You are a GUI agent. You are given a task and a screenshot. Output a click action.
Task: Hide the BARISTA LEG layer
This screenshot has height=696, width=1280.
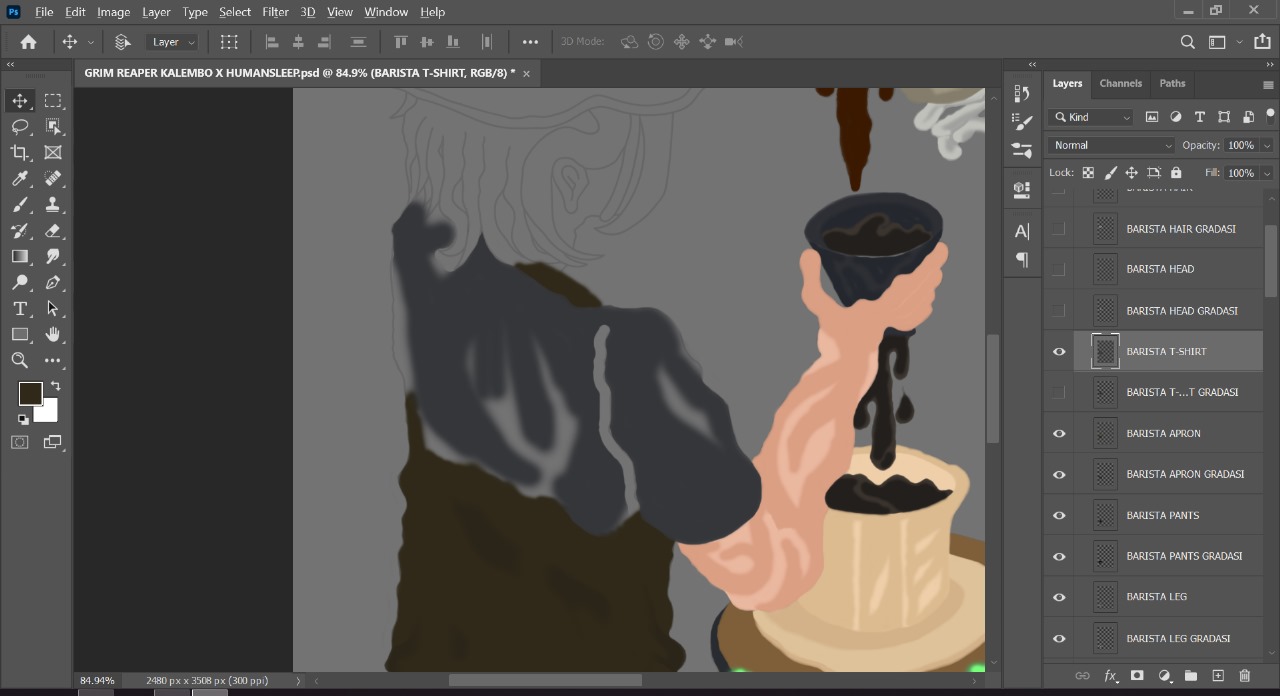point(1059,597)
